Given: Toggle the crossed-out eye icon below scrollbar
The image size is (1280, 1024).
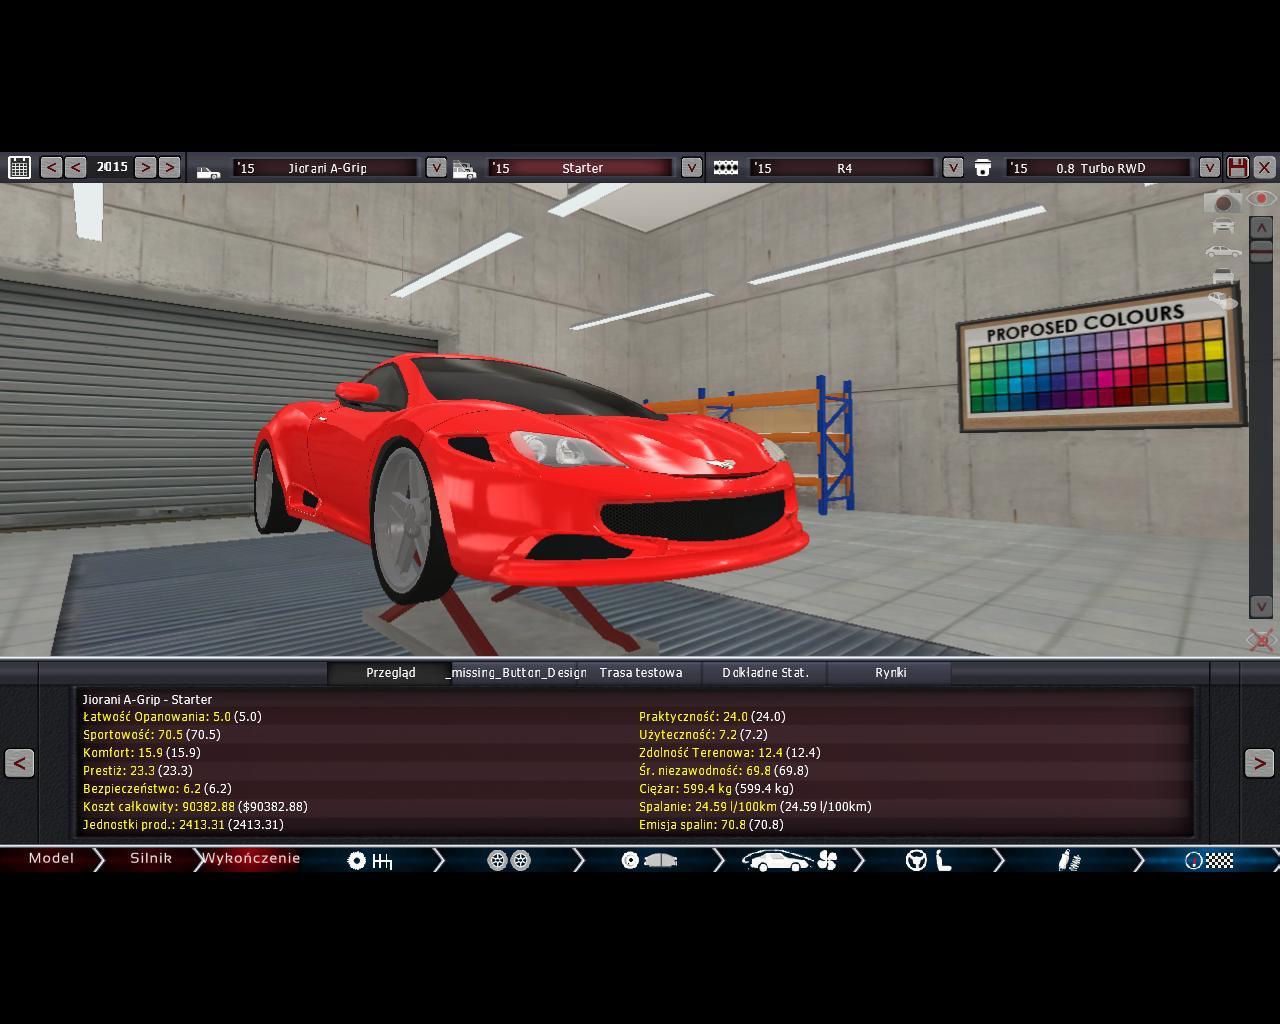Looking at the screenshot, I should coord(1261,639).
